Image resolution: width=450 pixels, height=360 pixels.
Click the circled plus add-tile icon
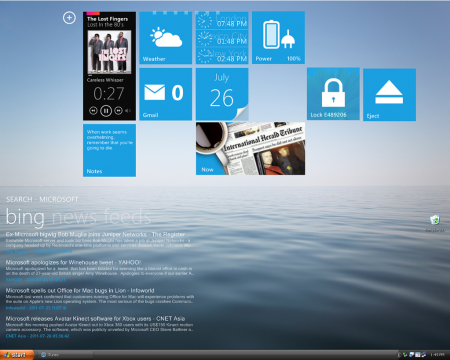click(69, 18)
